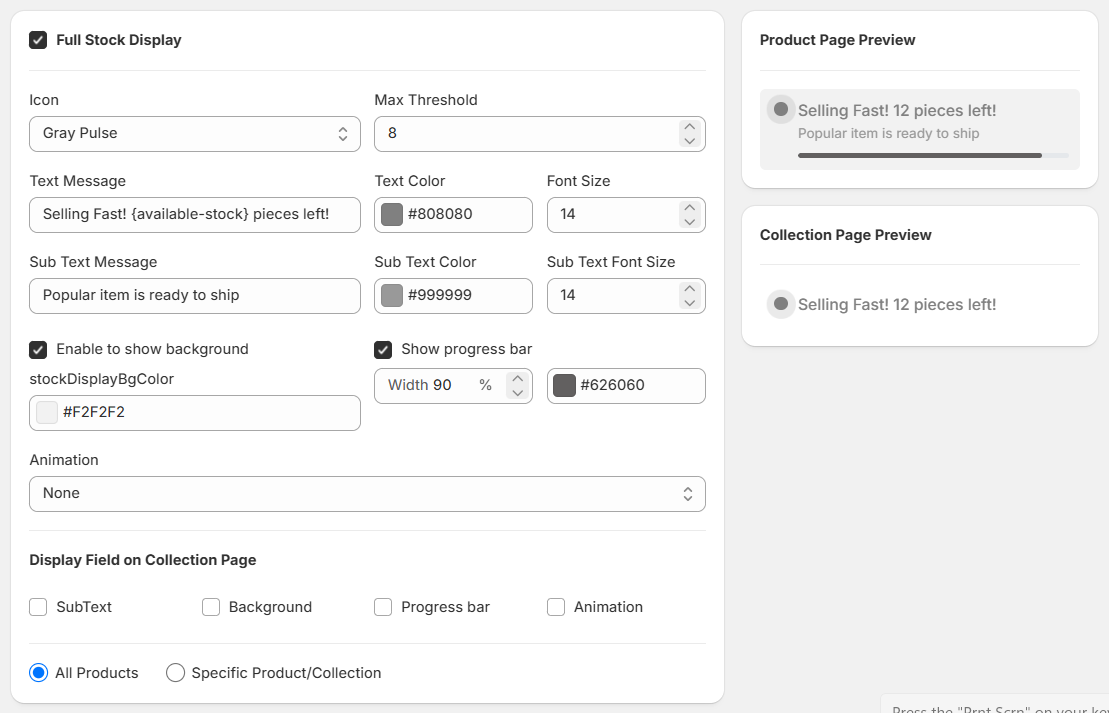This screenshot has height=713, width=1109.
Task: Click the Product Page Preview heading
Action: tap(837, 40)
